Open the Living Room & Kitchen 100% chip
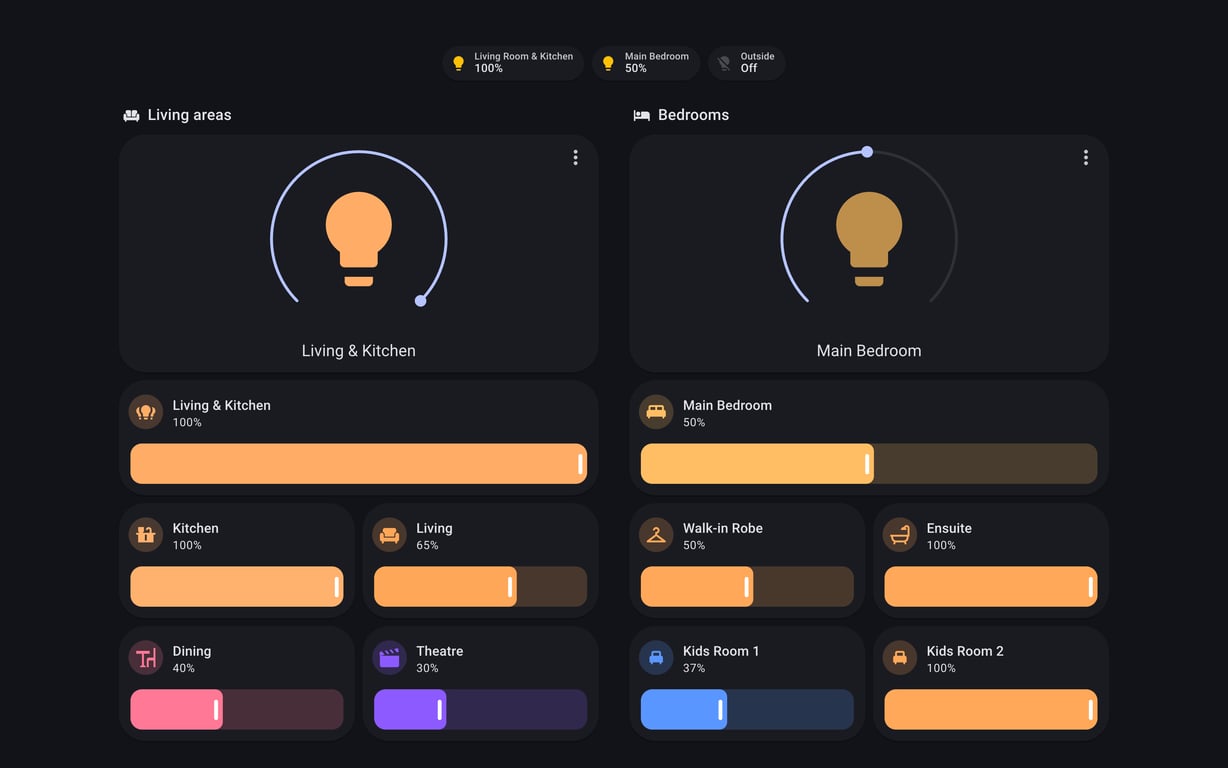Screen dimensions: 1228x768 point(513,63)
